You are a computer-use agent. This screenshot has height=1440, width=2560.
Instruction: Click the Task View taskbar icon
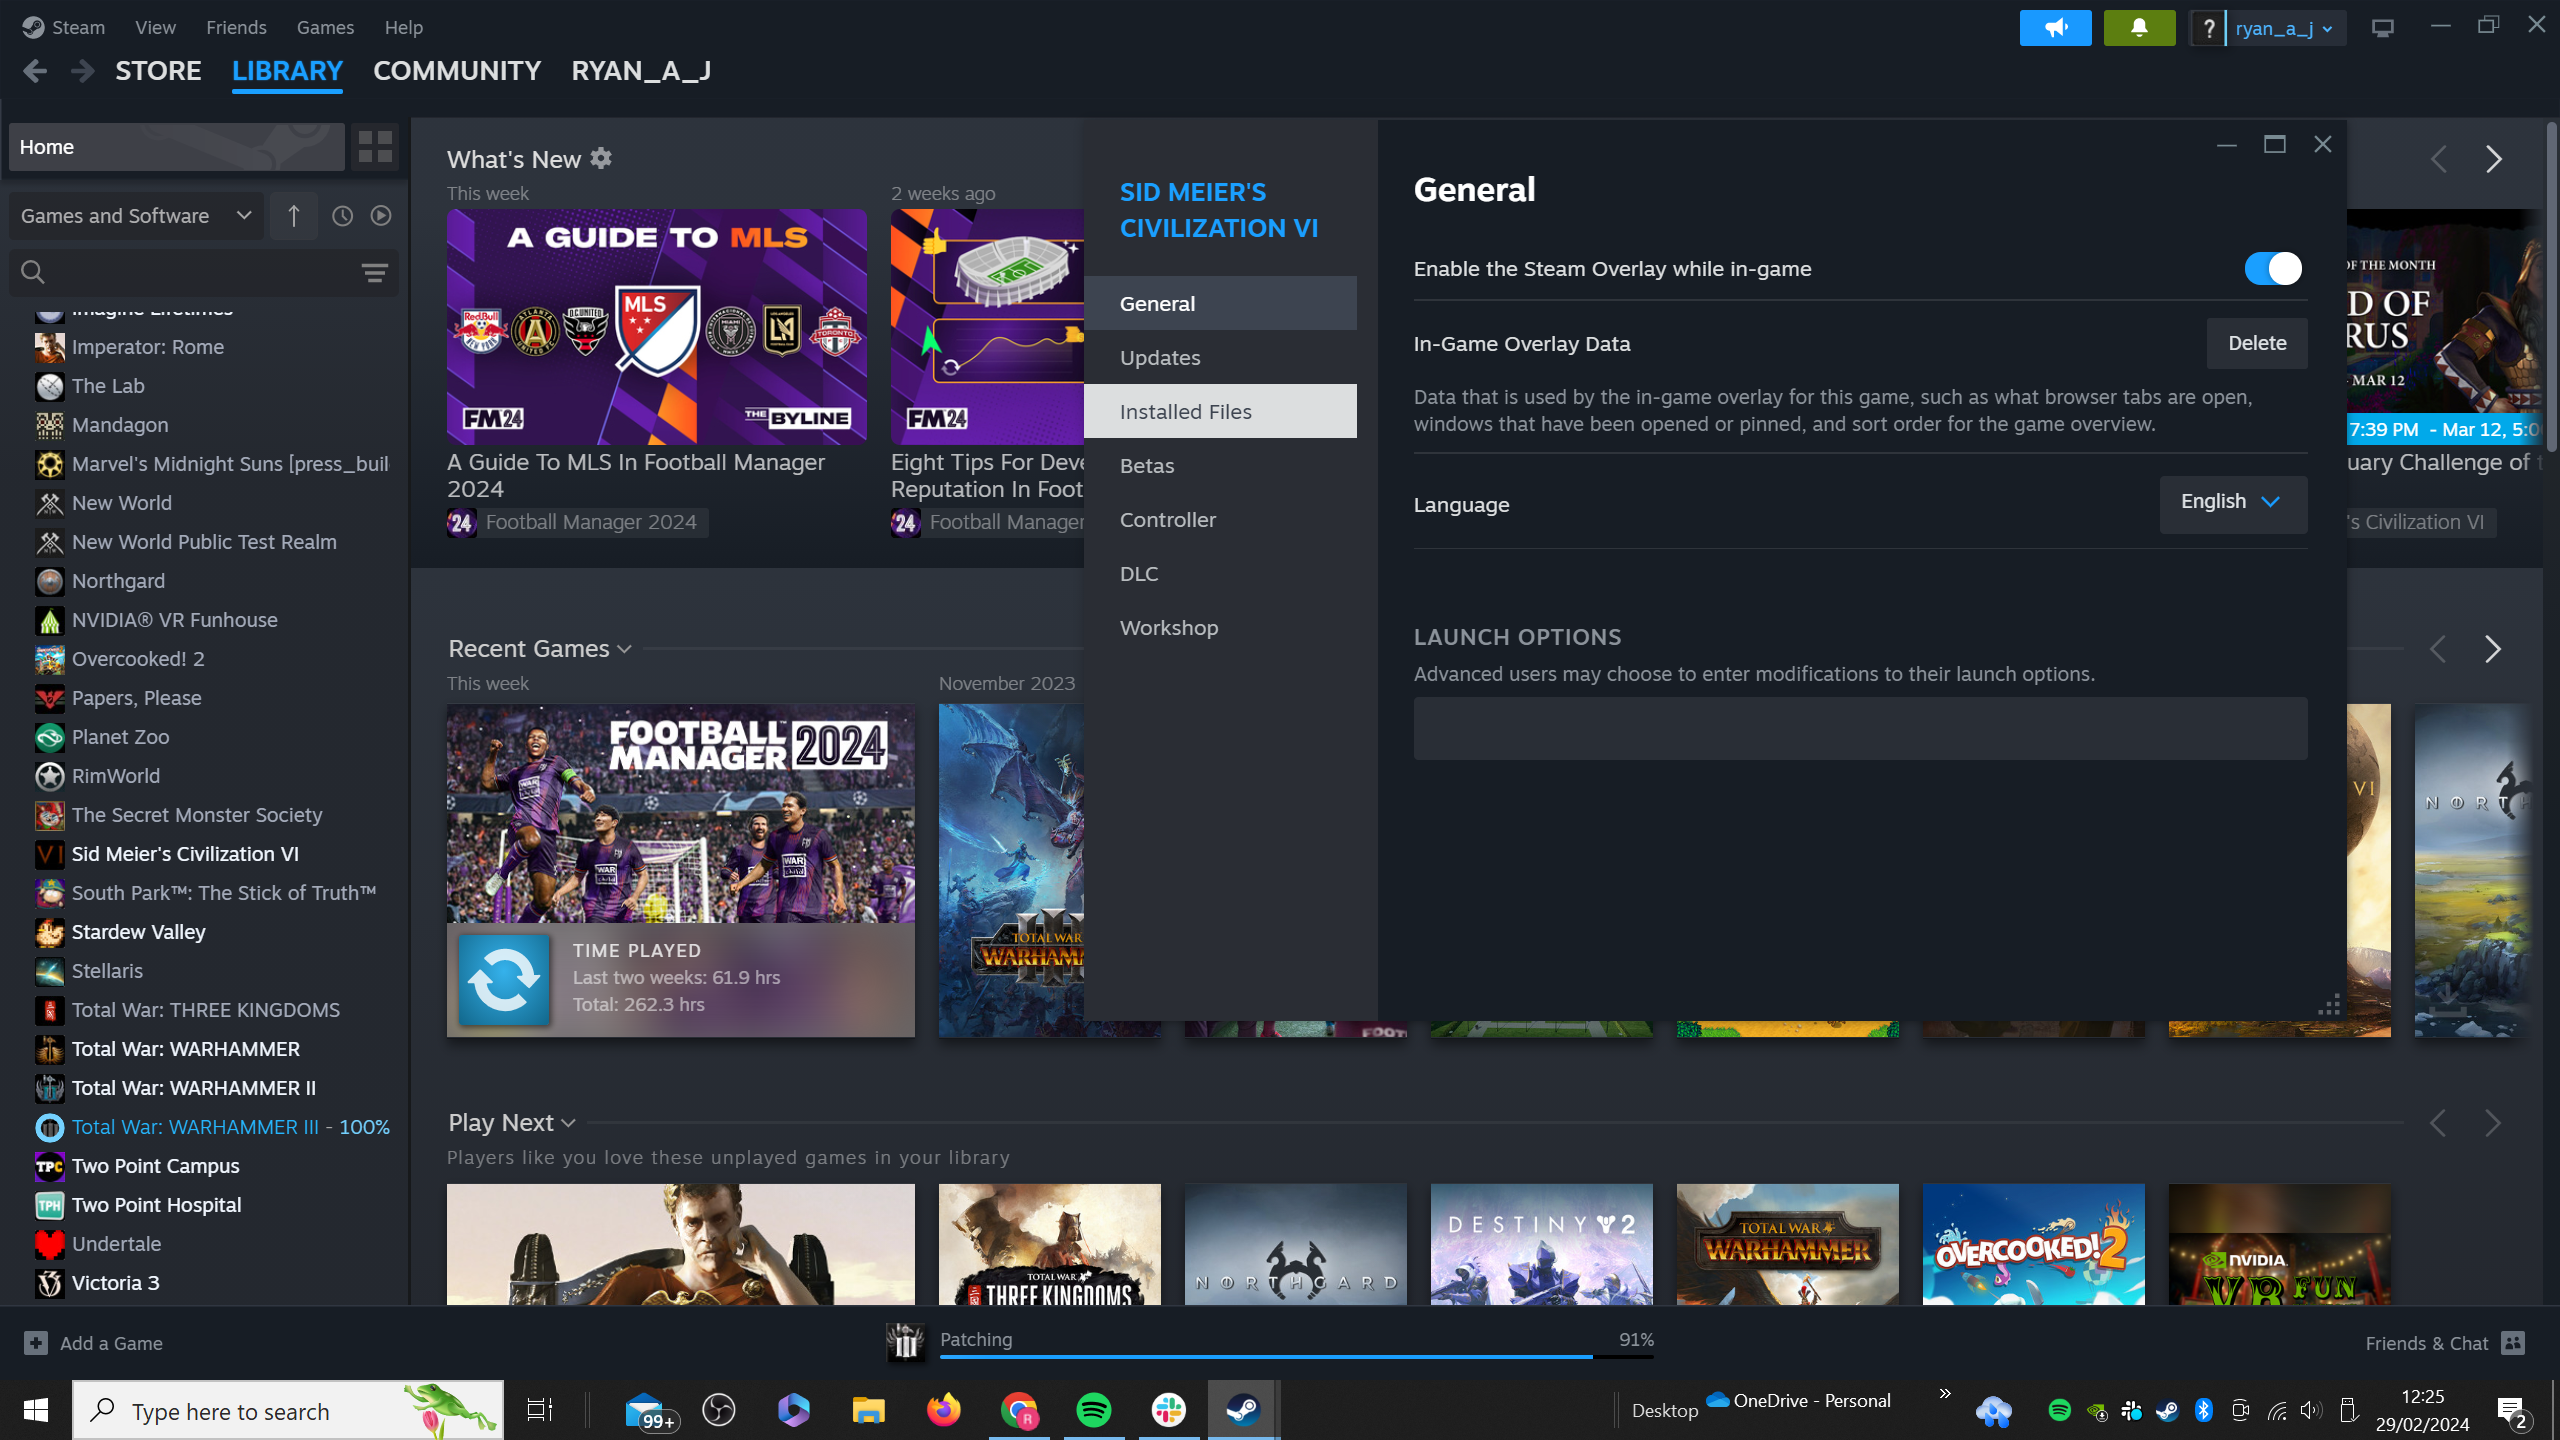[x=540, y=1410]
